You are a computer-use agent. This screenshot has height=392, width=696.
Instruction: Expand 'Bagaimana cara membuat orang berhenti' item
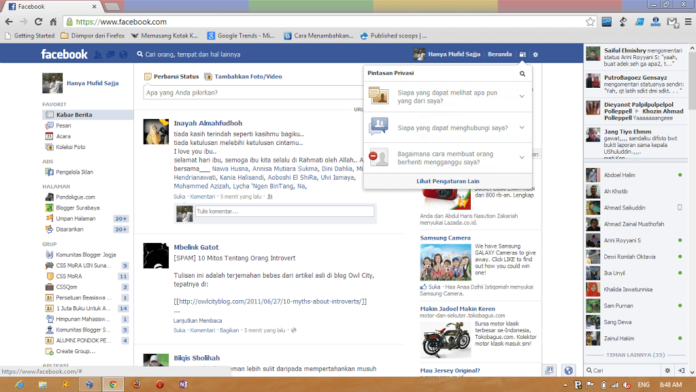(447, 158)
